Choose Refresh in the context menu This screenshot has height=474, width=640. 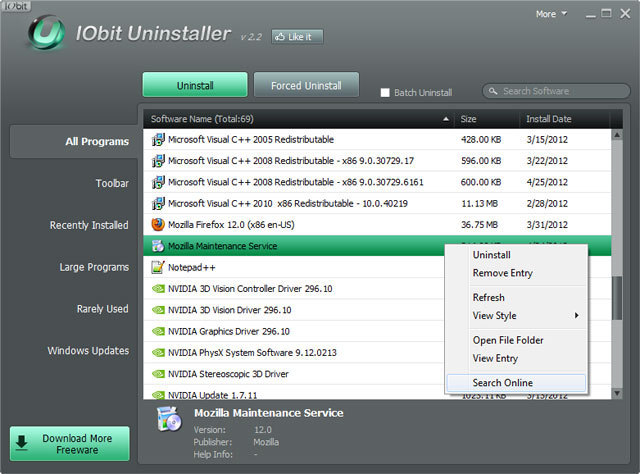489,297
